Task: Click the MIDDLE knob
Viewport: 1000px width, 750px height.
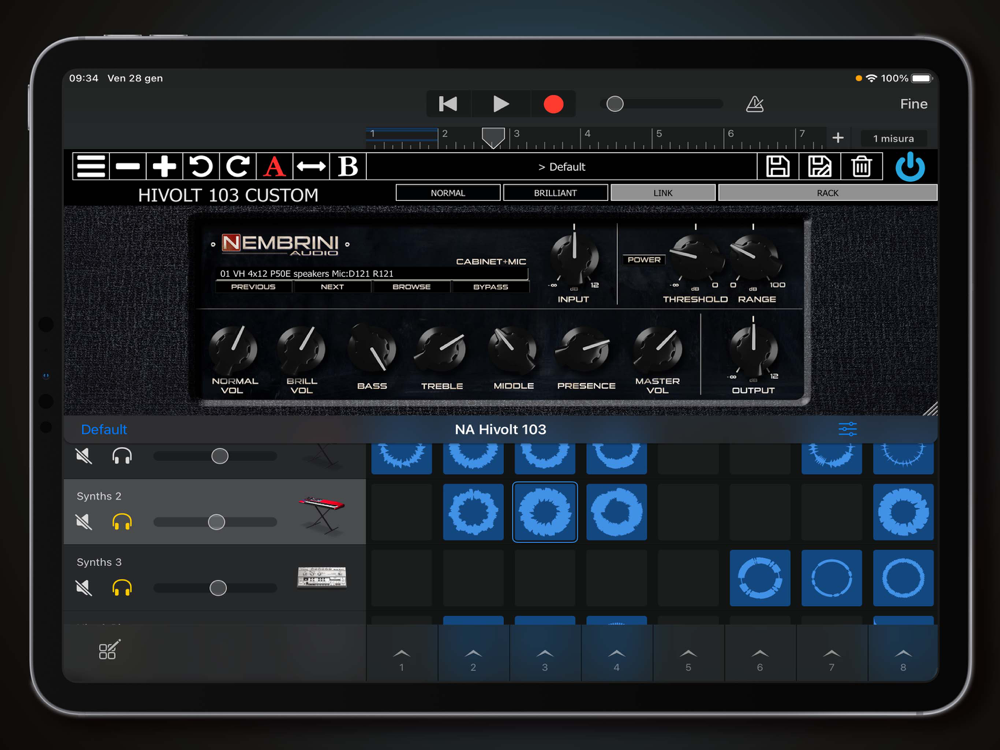Action: pyautogui.click(x=512, y=349)
